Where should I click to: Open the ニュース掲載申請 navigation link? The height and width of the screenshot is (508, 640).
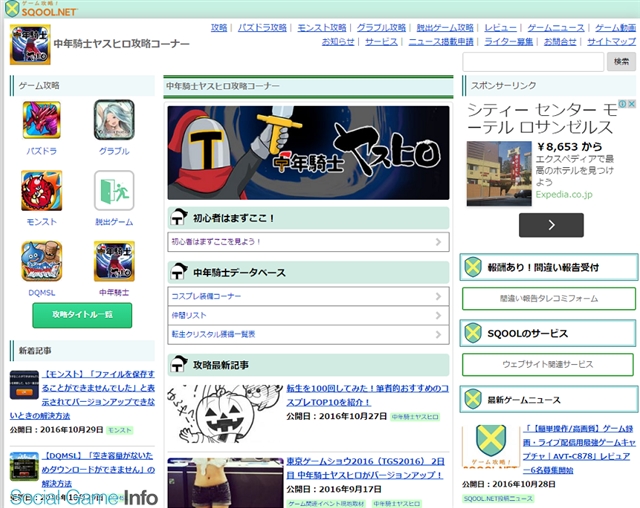pyautogui.click(x=441, y=42)
